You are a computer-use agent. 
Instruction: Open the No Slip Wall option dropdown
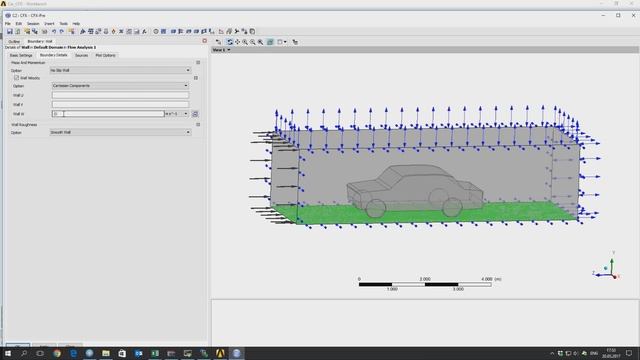pyautogui.click(x=120, y=70)
